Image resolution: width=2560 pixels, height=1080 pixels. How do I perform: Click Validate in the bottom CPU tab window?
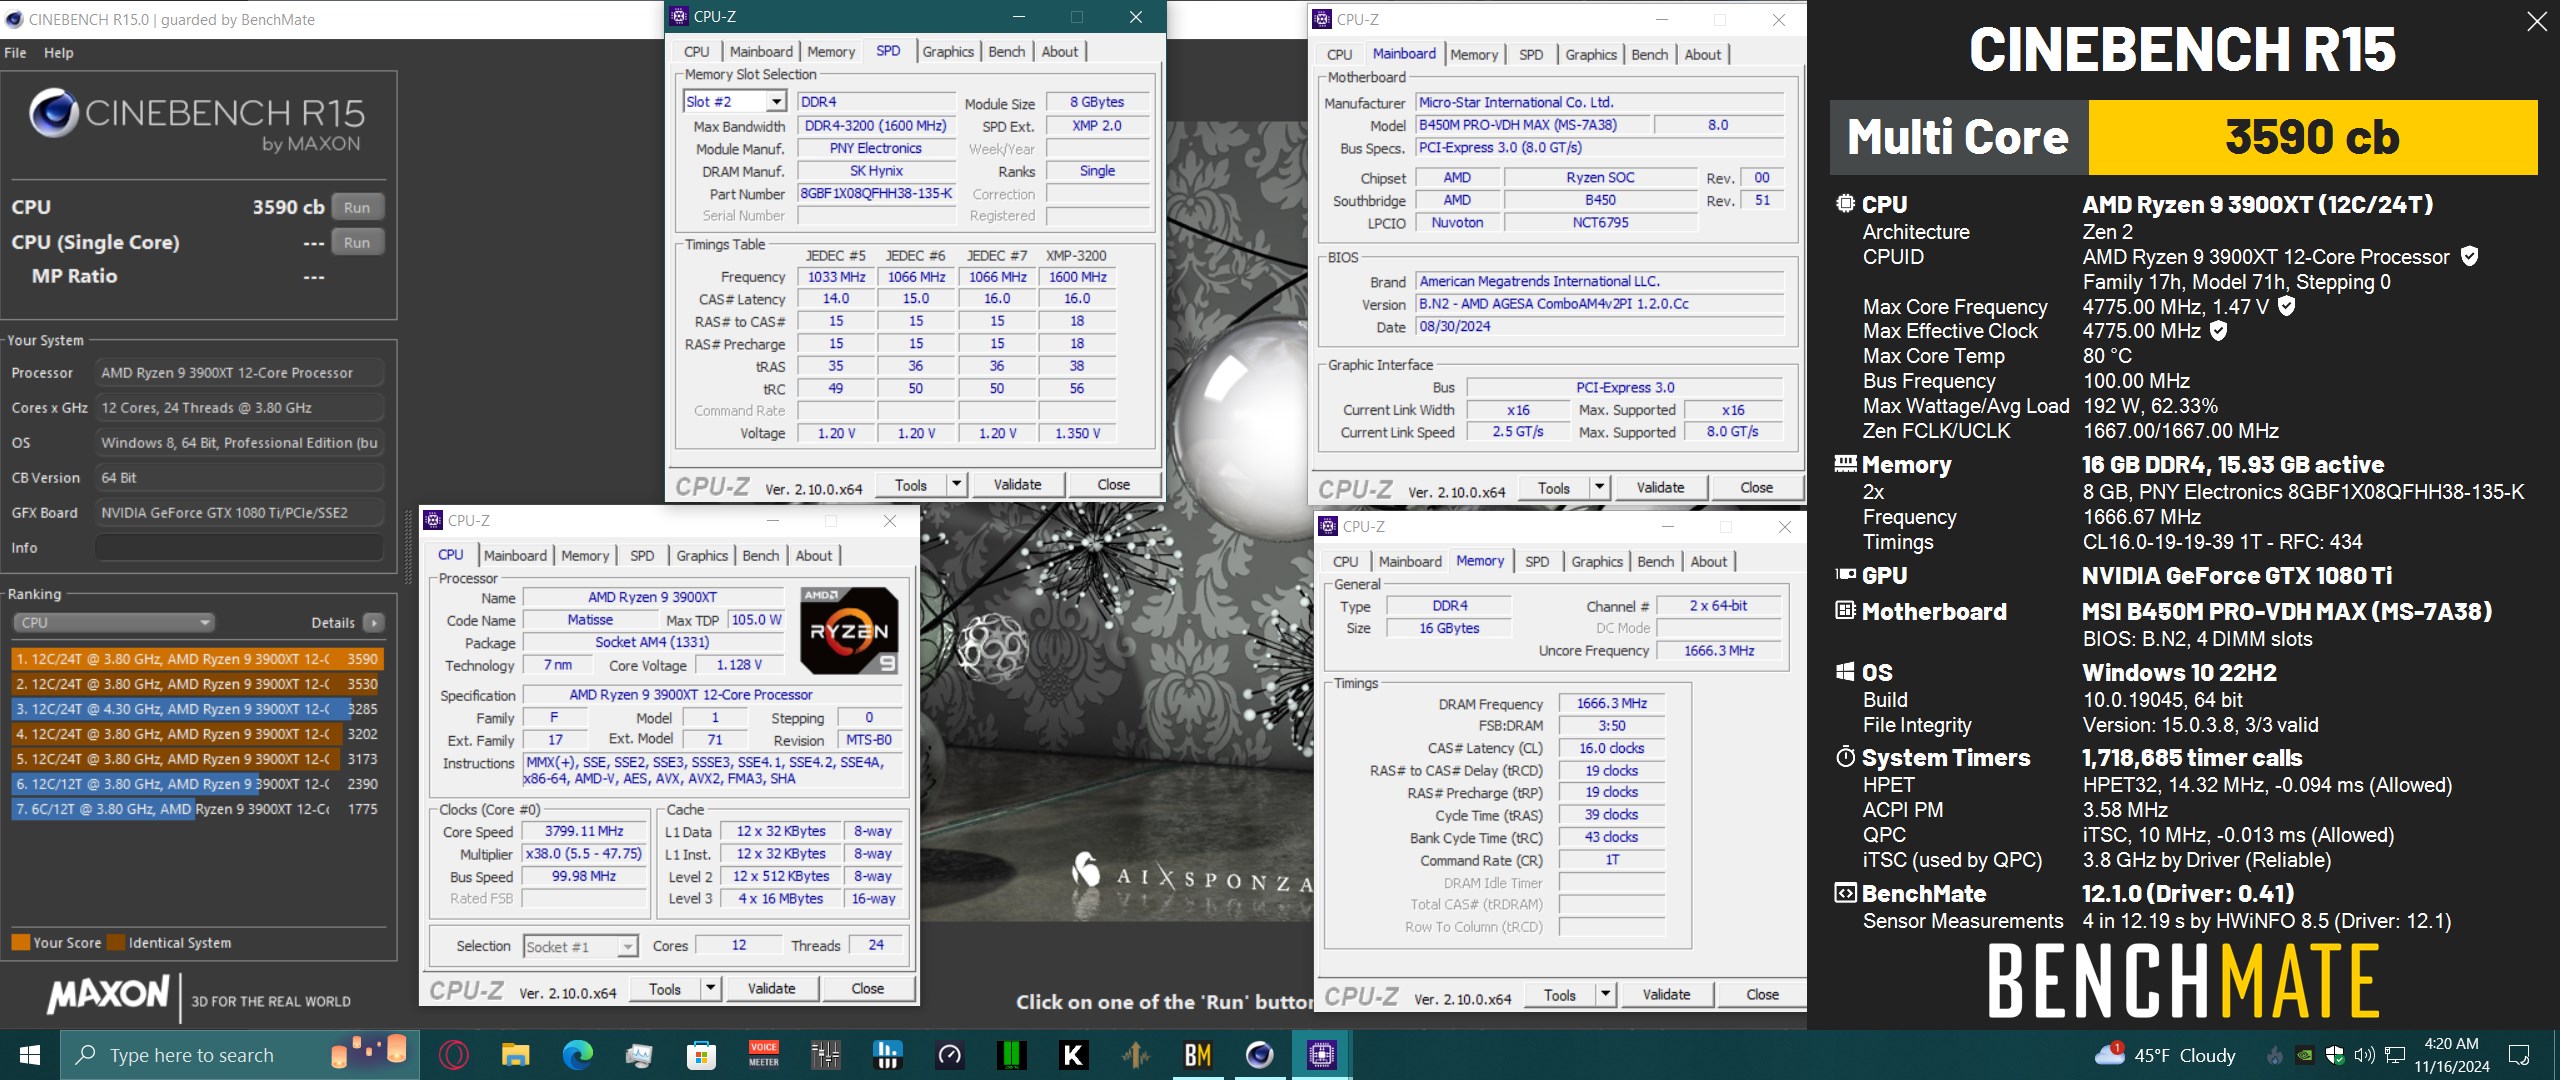[772, 988]
